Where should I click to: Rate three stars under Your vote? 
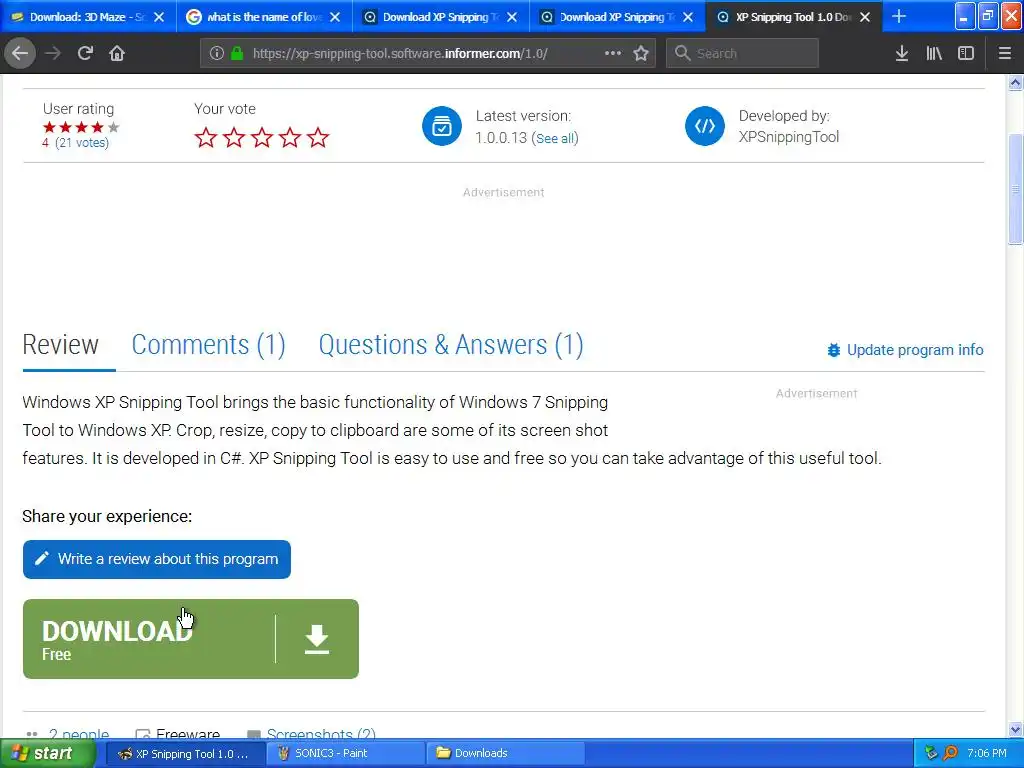pyautogui.click(x=262, y=137)
